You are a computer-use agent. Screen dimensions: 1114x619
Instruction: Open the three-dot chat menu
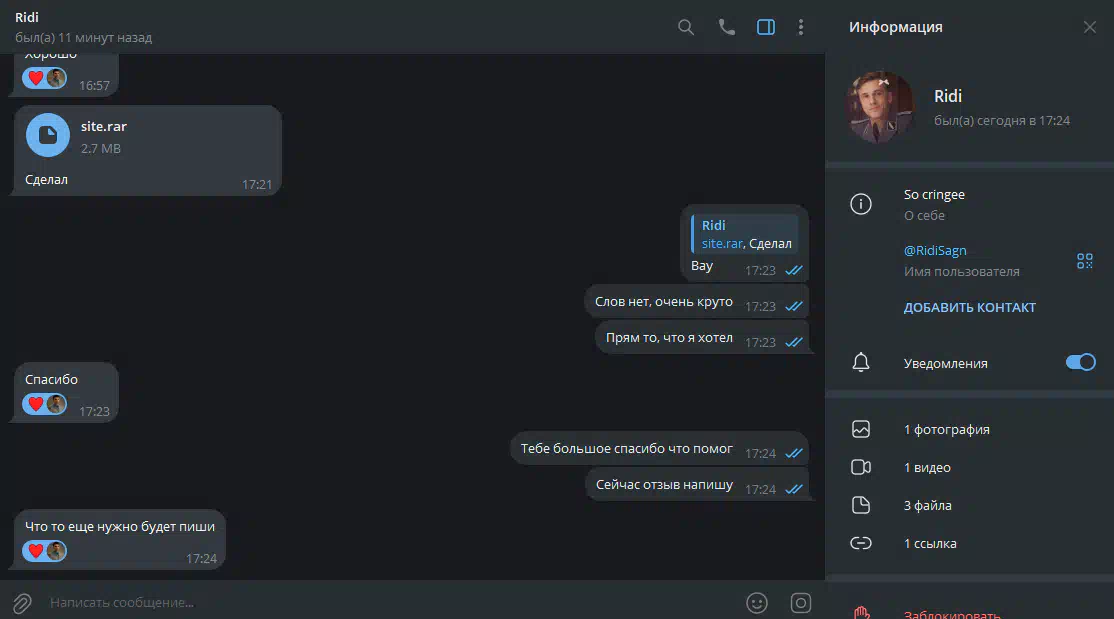(x=801, y=27)
